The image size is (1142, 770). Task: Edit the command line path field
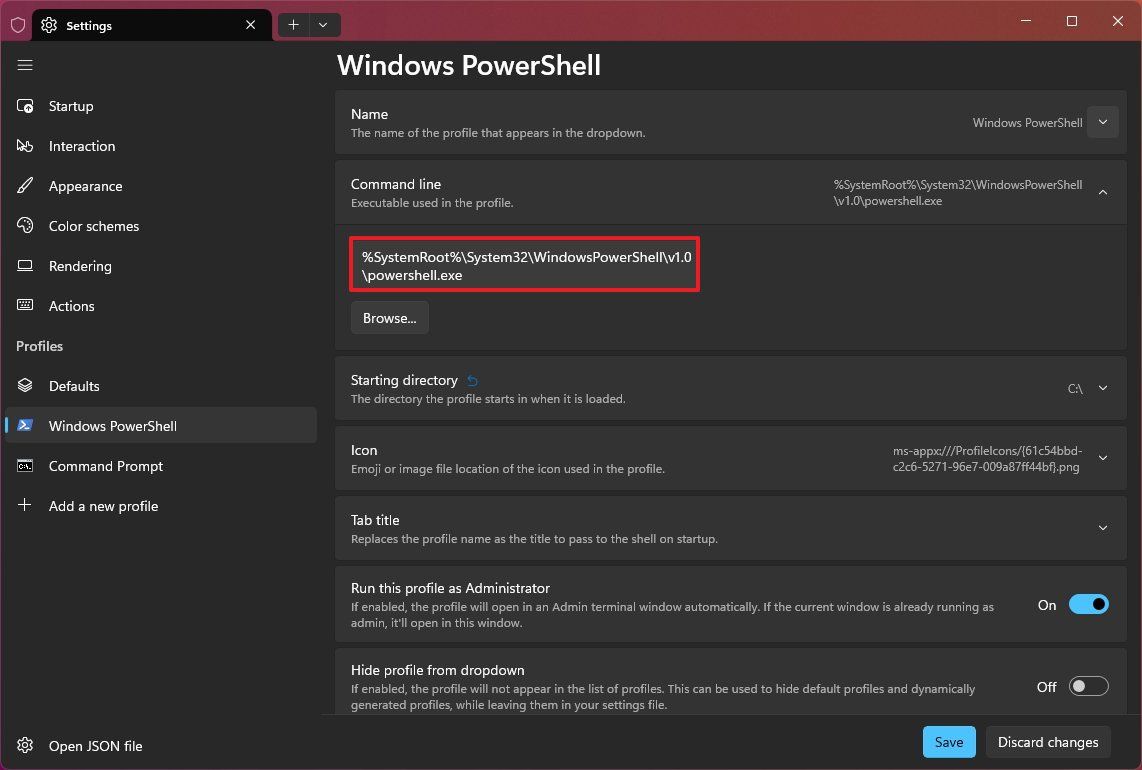click(524, 264)
